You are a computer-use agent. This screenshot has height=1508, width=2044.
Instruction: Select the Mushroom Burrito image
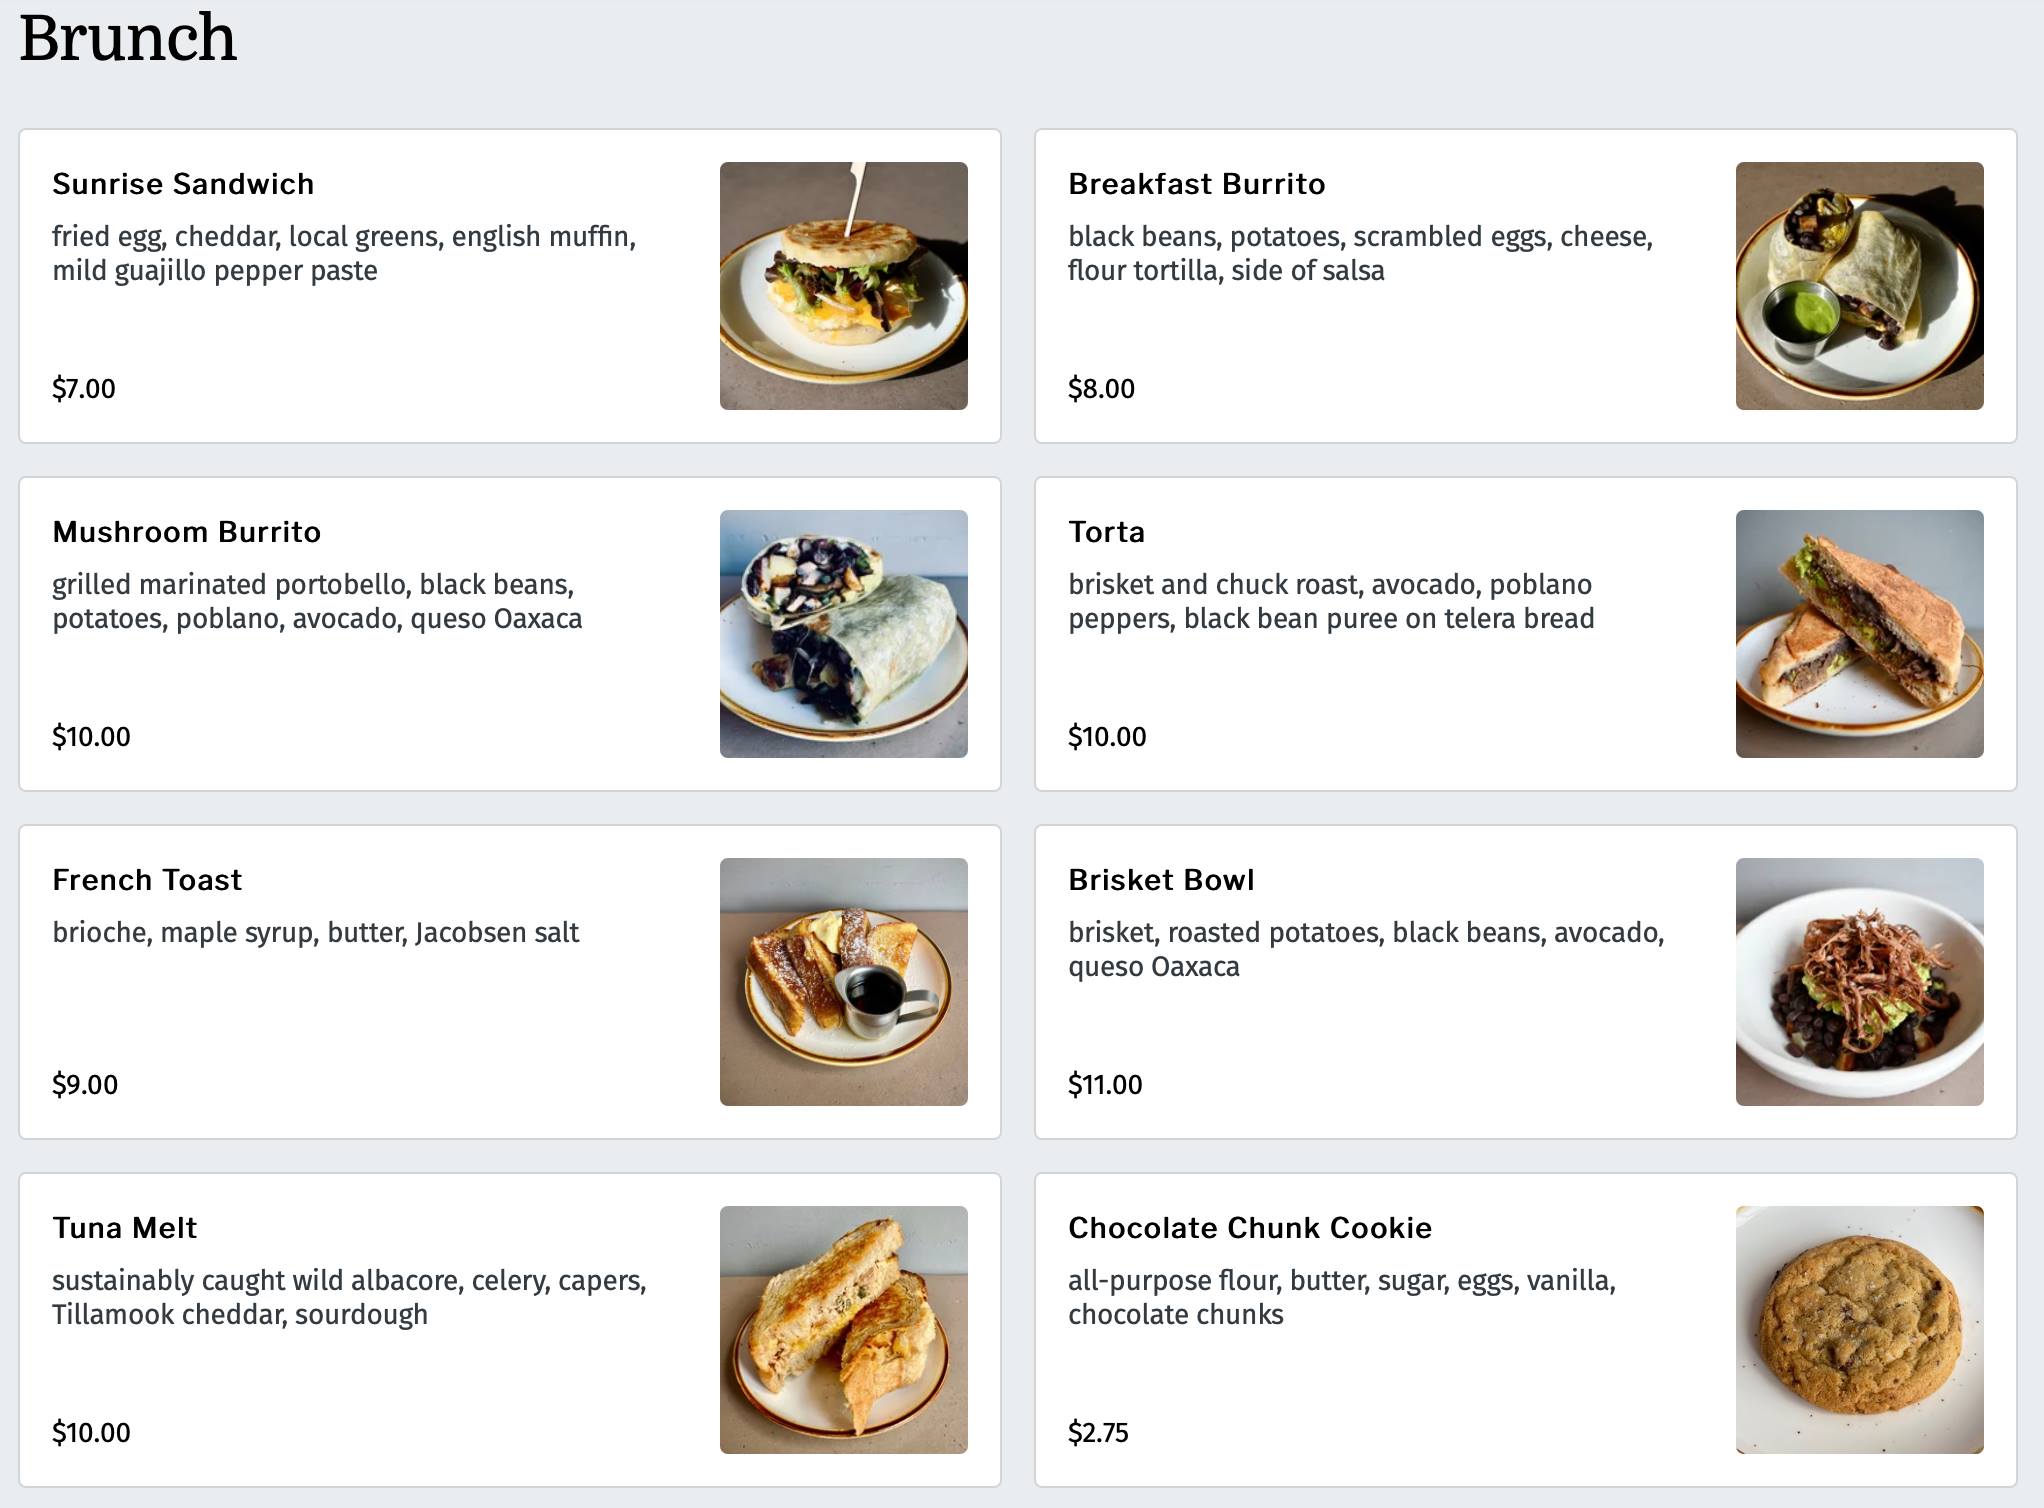tap(843, 634)
